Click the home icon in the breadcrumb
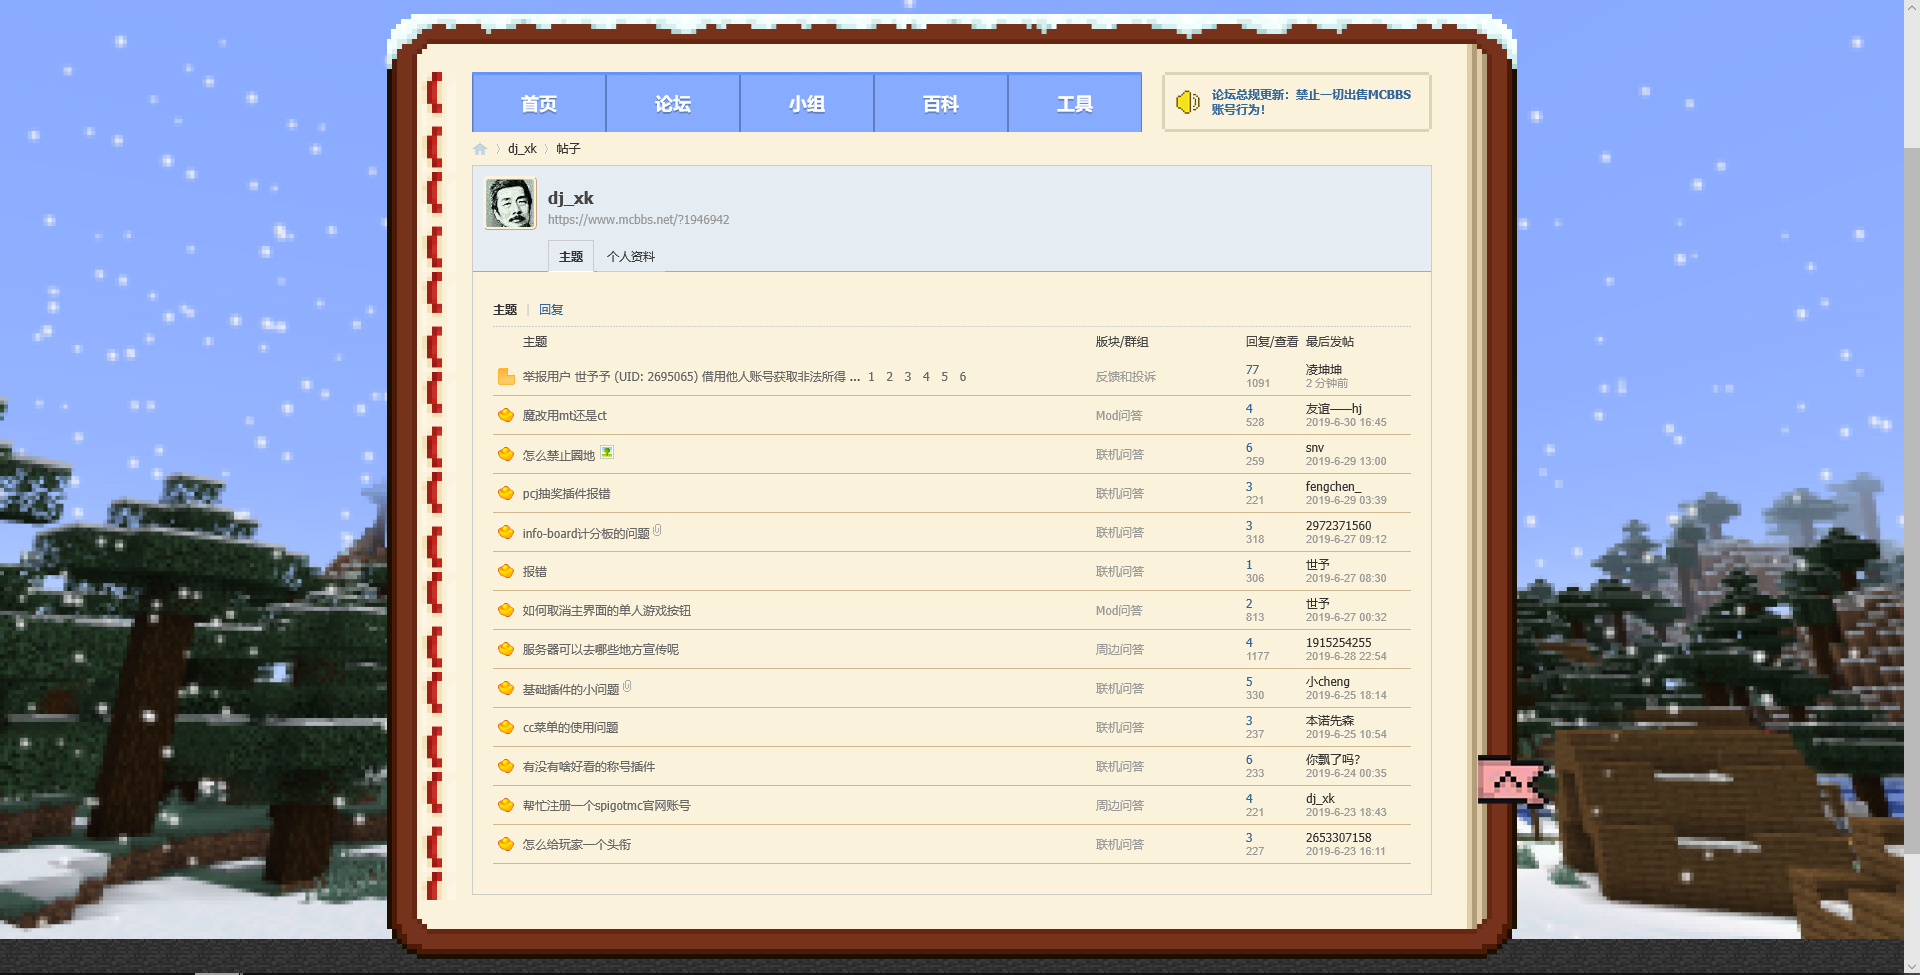 [x=480, y=149]
